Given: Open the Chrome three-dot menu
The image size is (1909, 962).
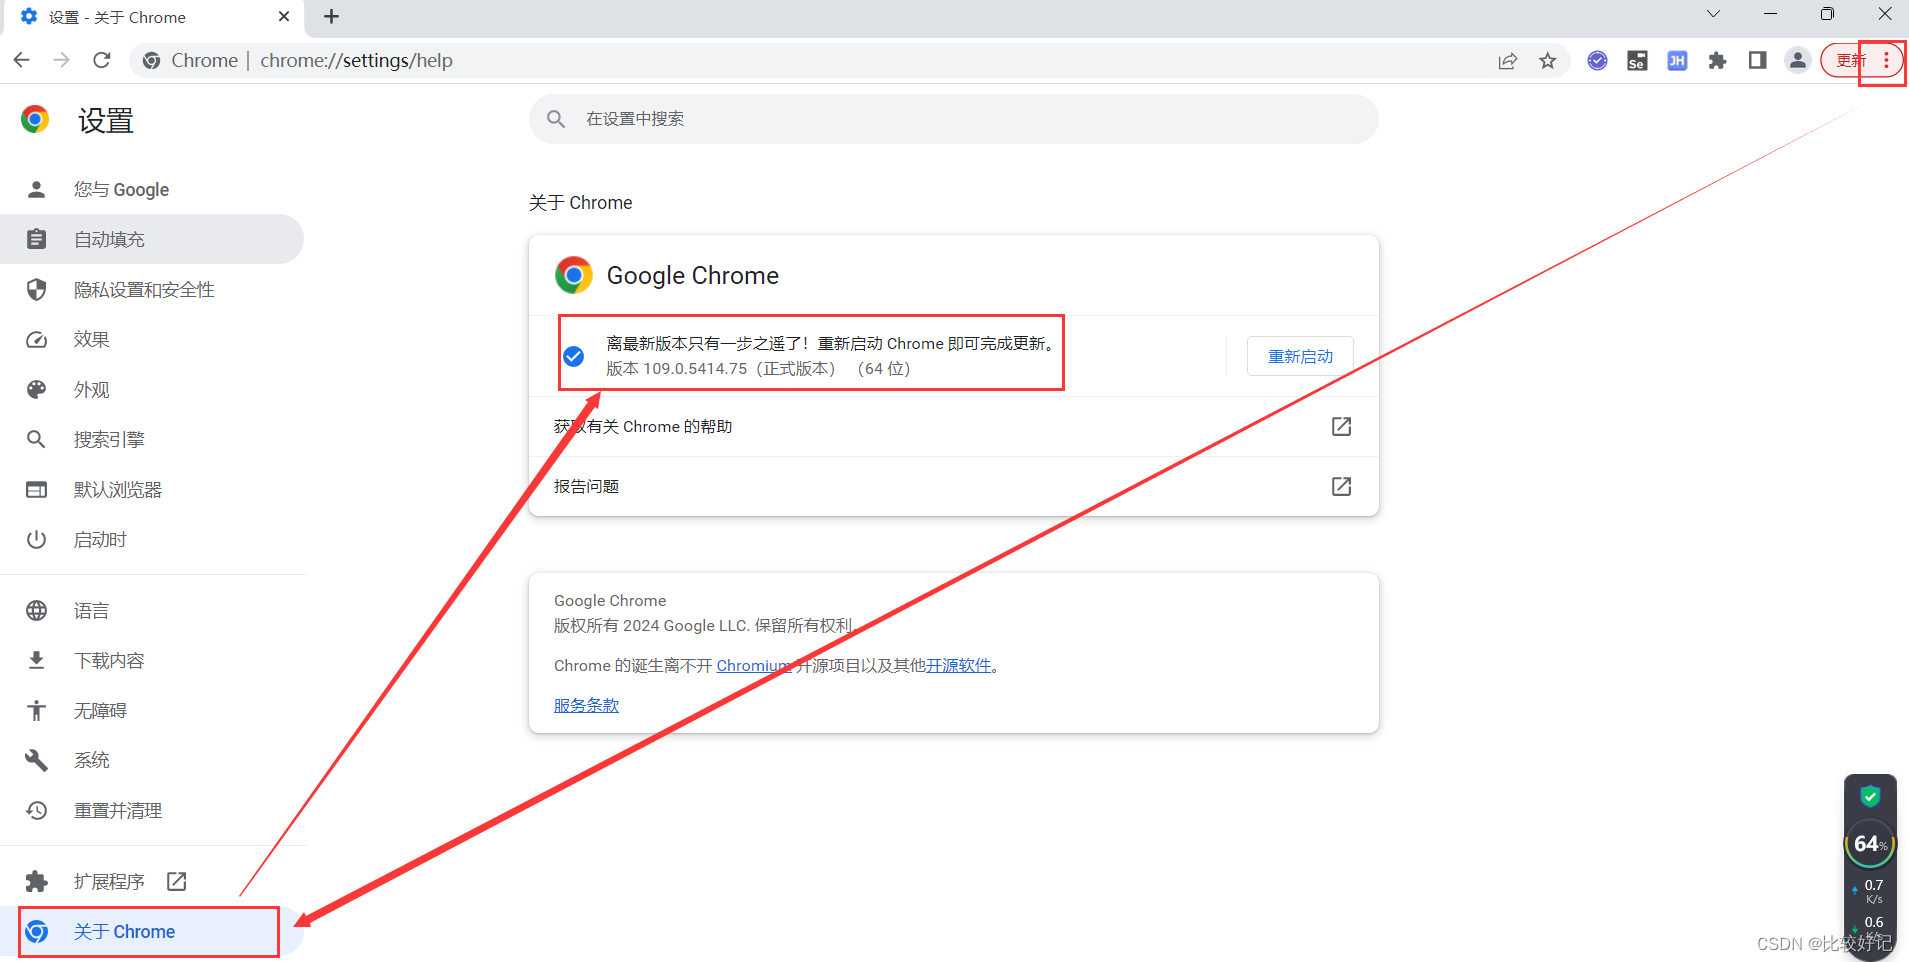Looking at the screenshot, I should (x=1886, y=61).
